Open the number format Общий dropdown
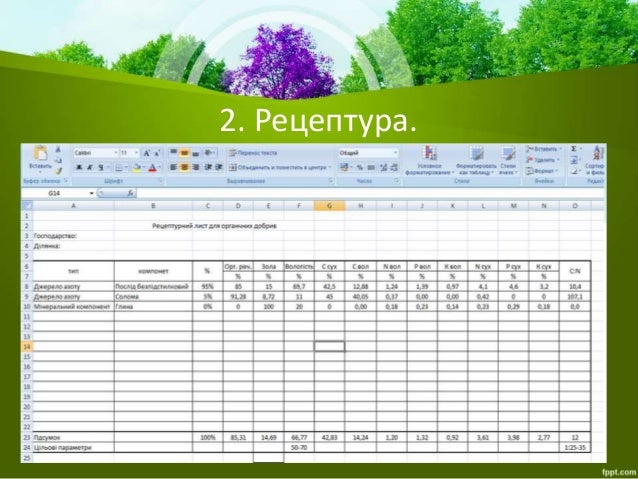Image resolution: width=638 pixels, height=479 pixels. click(x=395, y=153)
